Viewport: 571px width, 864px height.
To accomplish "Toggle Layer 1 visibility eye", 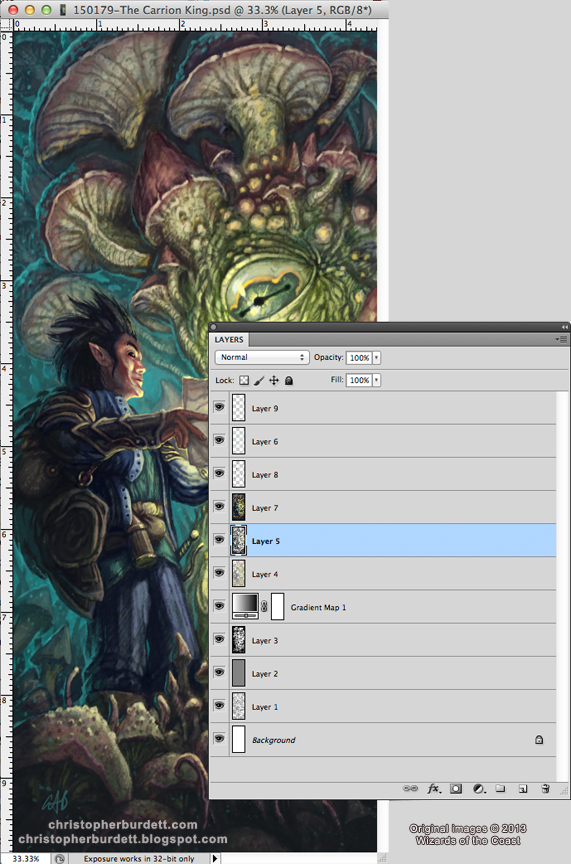I will coord(219,705).
